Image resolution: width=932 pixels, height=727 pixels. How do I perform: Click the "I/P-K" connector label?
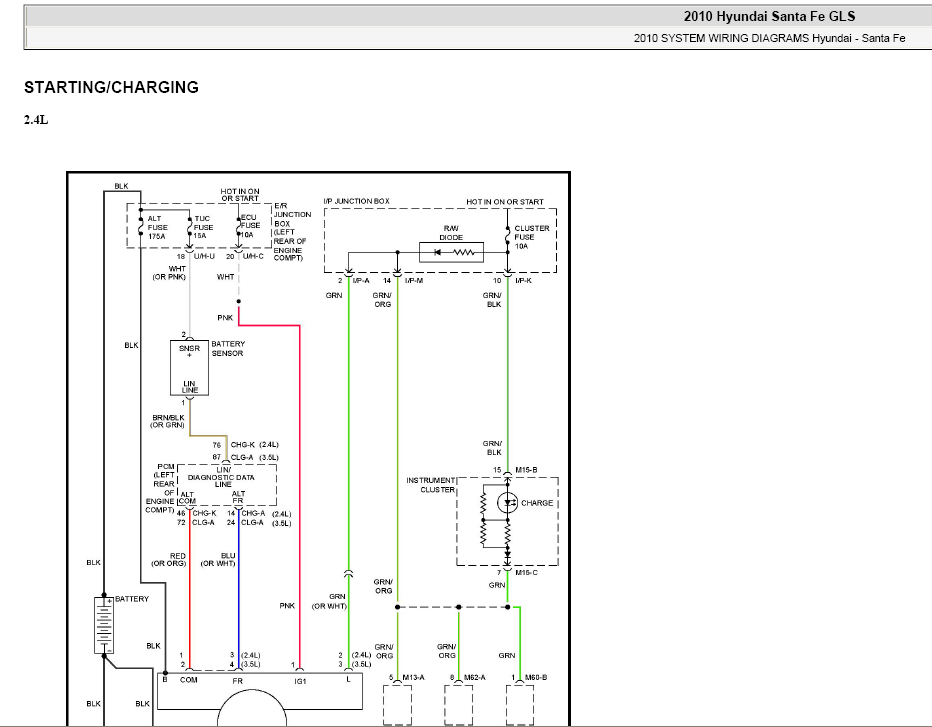pos(523,281)
